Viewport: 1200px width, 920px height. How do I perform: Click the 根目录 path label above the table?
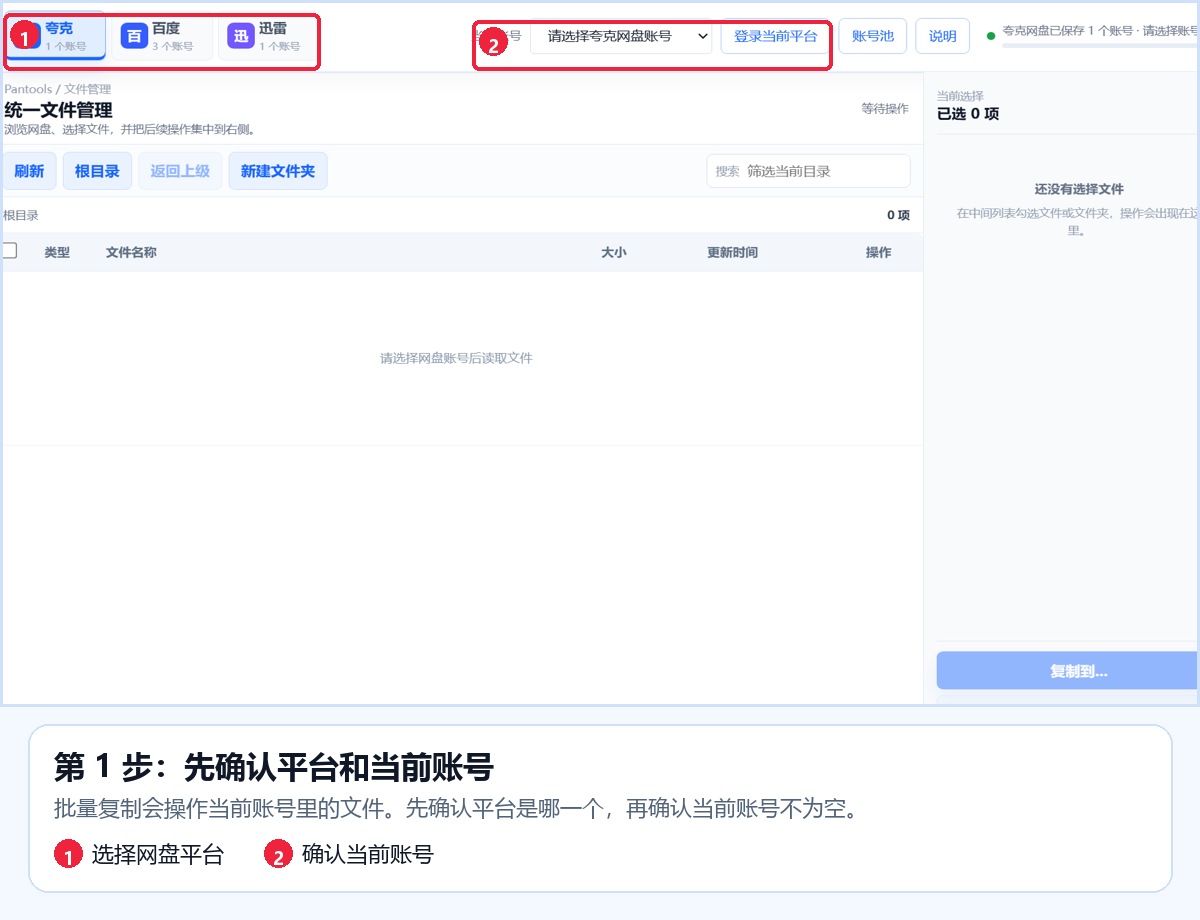pos(21,215)
